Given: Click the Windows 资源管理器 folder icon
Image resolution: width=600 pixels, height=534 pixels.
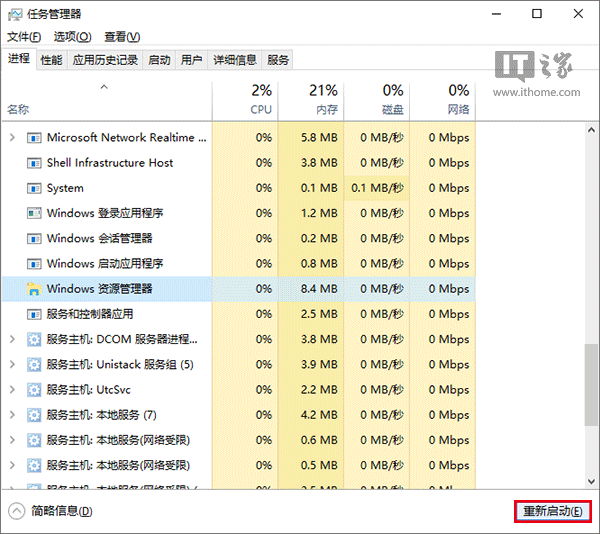Looking at the screenshot, I should tap(34, 289).
